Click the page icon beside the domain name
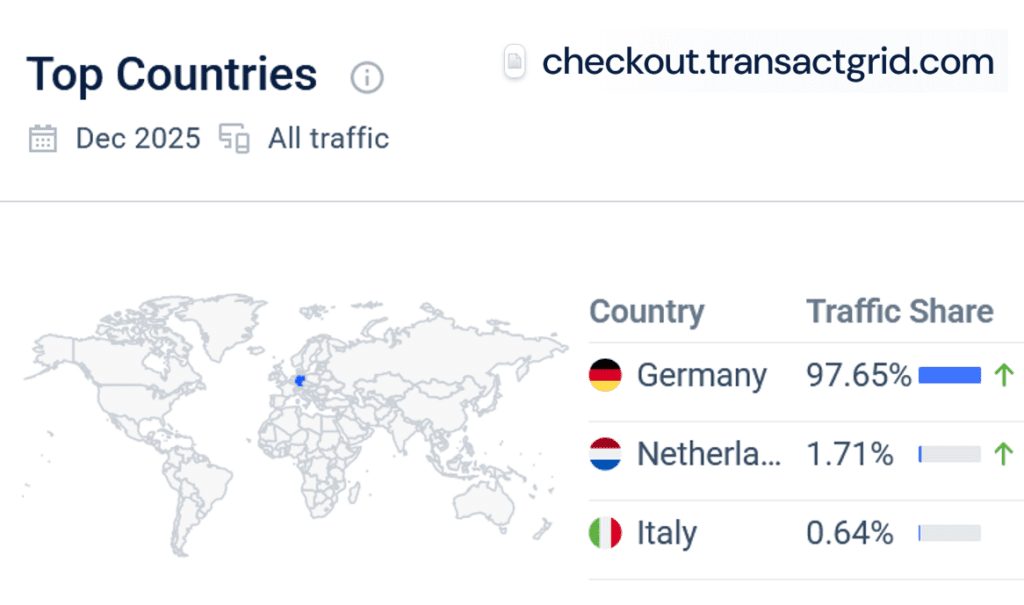 click(514, 62)
